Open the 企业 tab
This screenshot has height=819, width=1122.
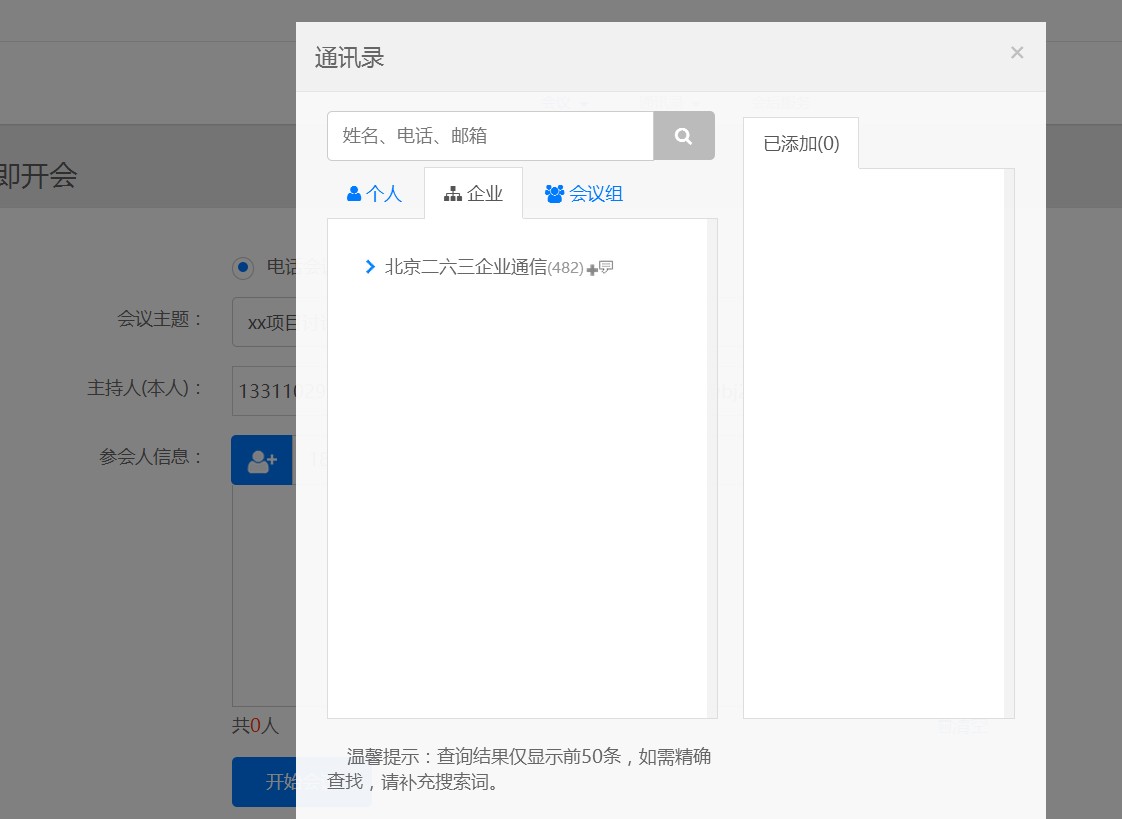click(474, 194)
